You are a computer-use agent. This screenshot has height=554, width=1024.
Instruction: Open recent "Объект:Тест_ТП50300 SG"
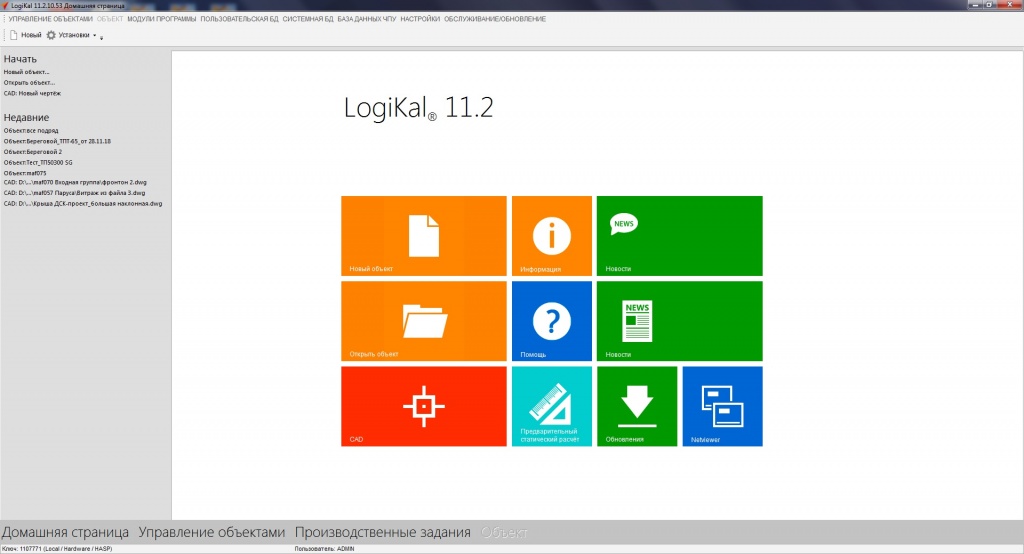pos(38,163)
